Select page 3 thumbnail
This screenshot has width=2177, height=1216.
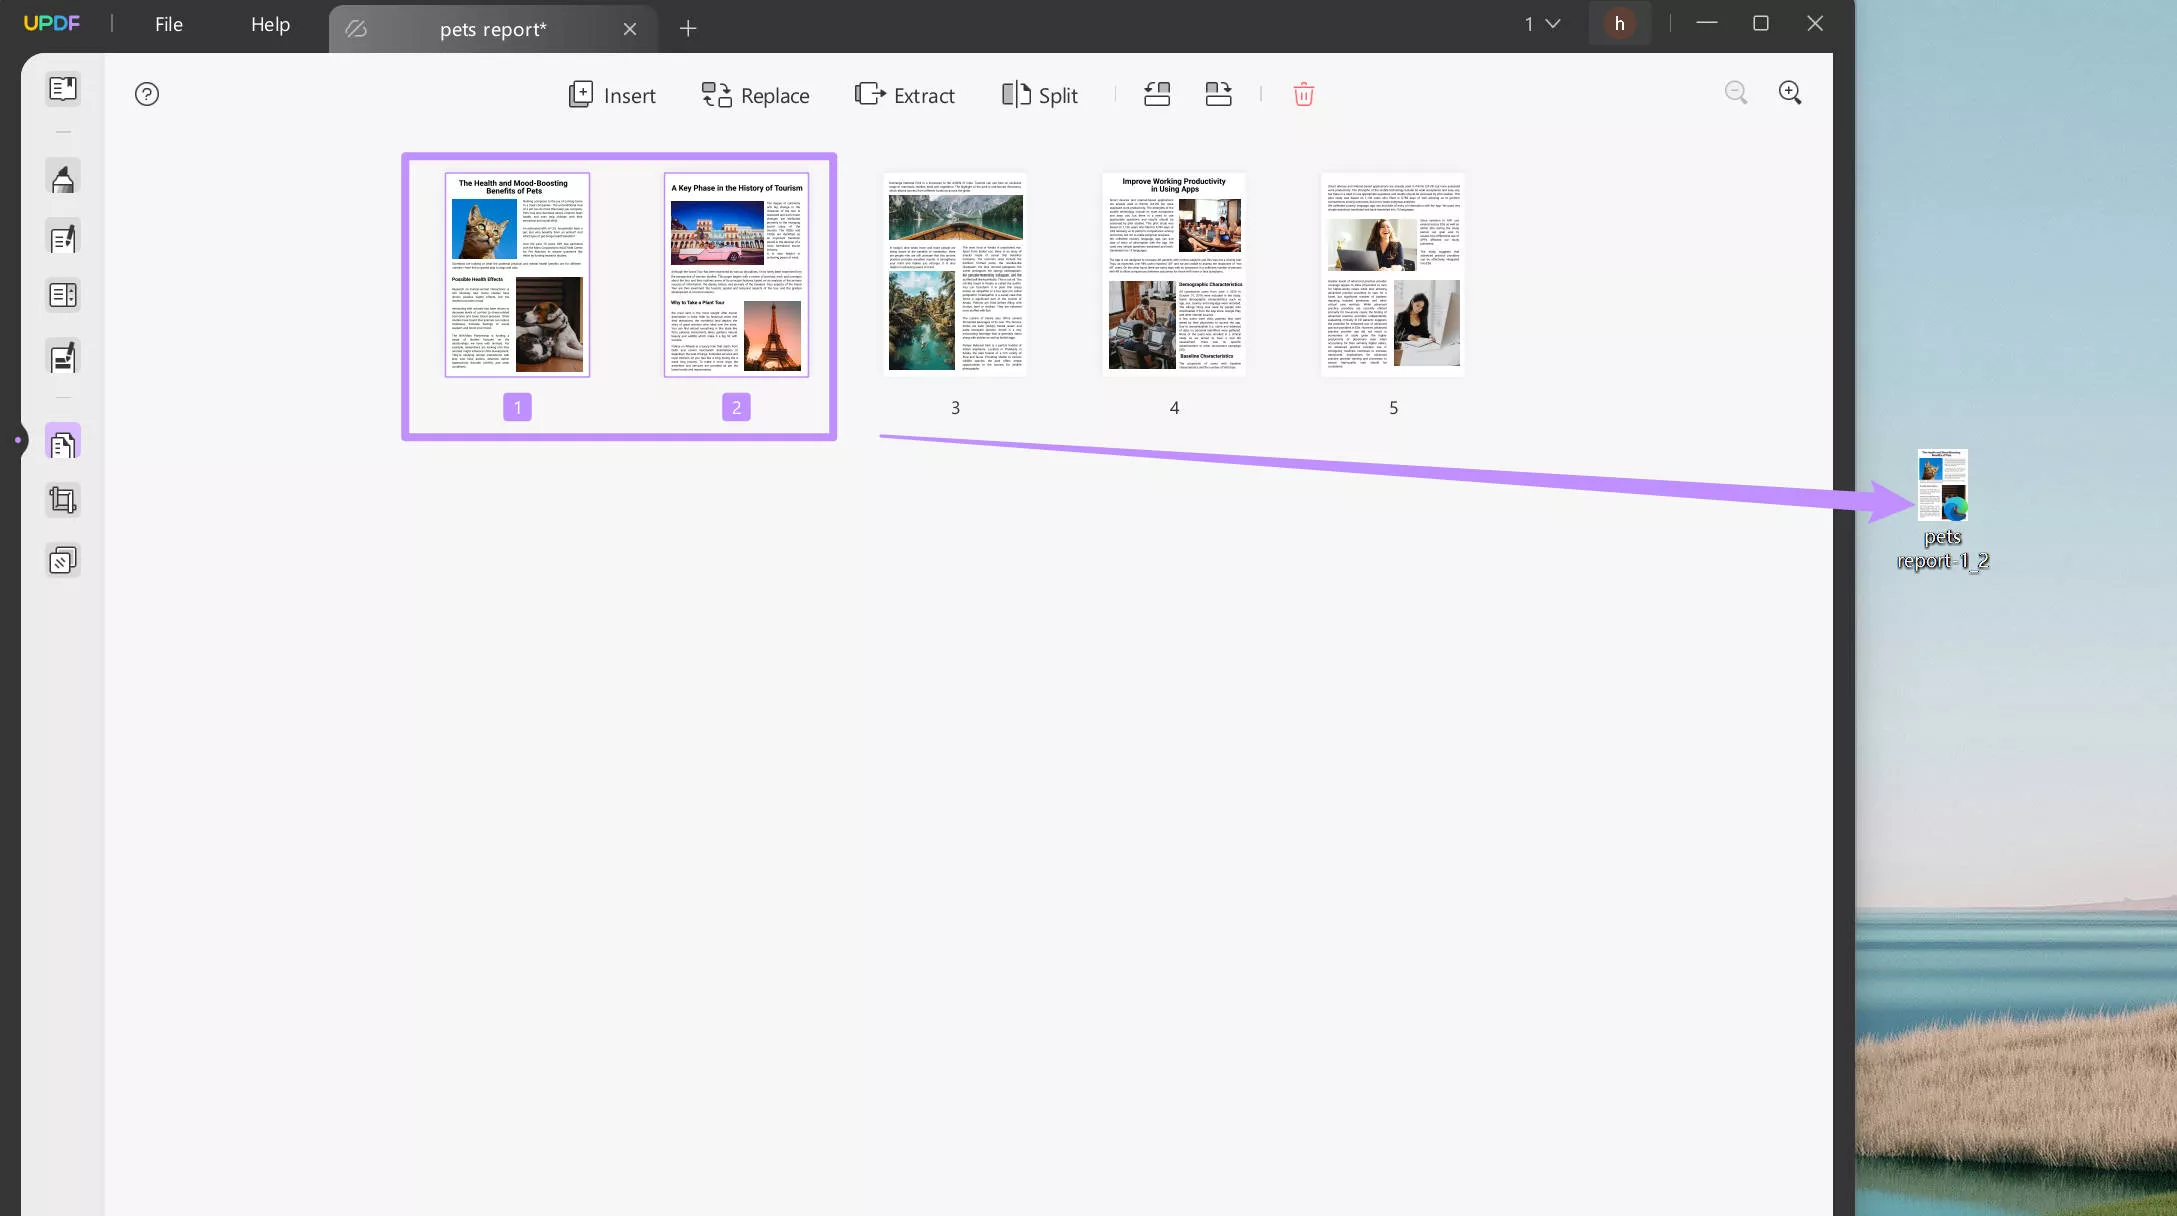955,275
